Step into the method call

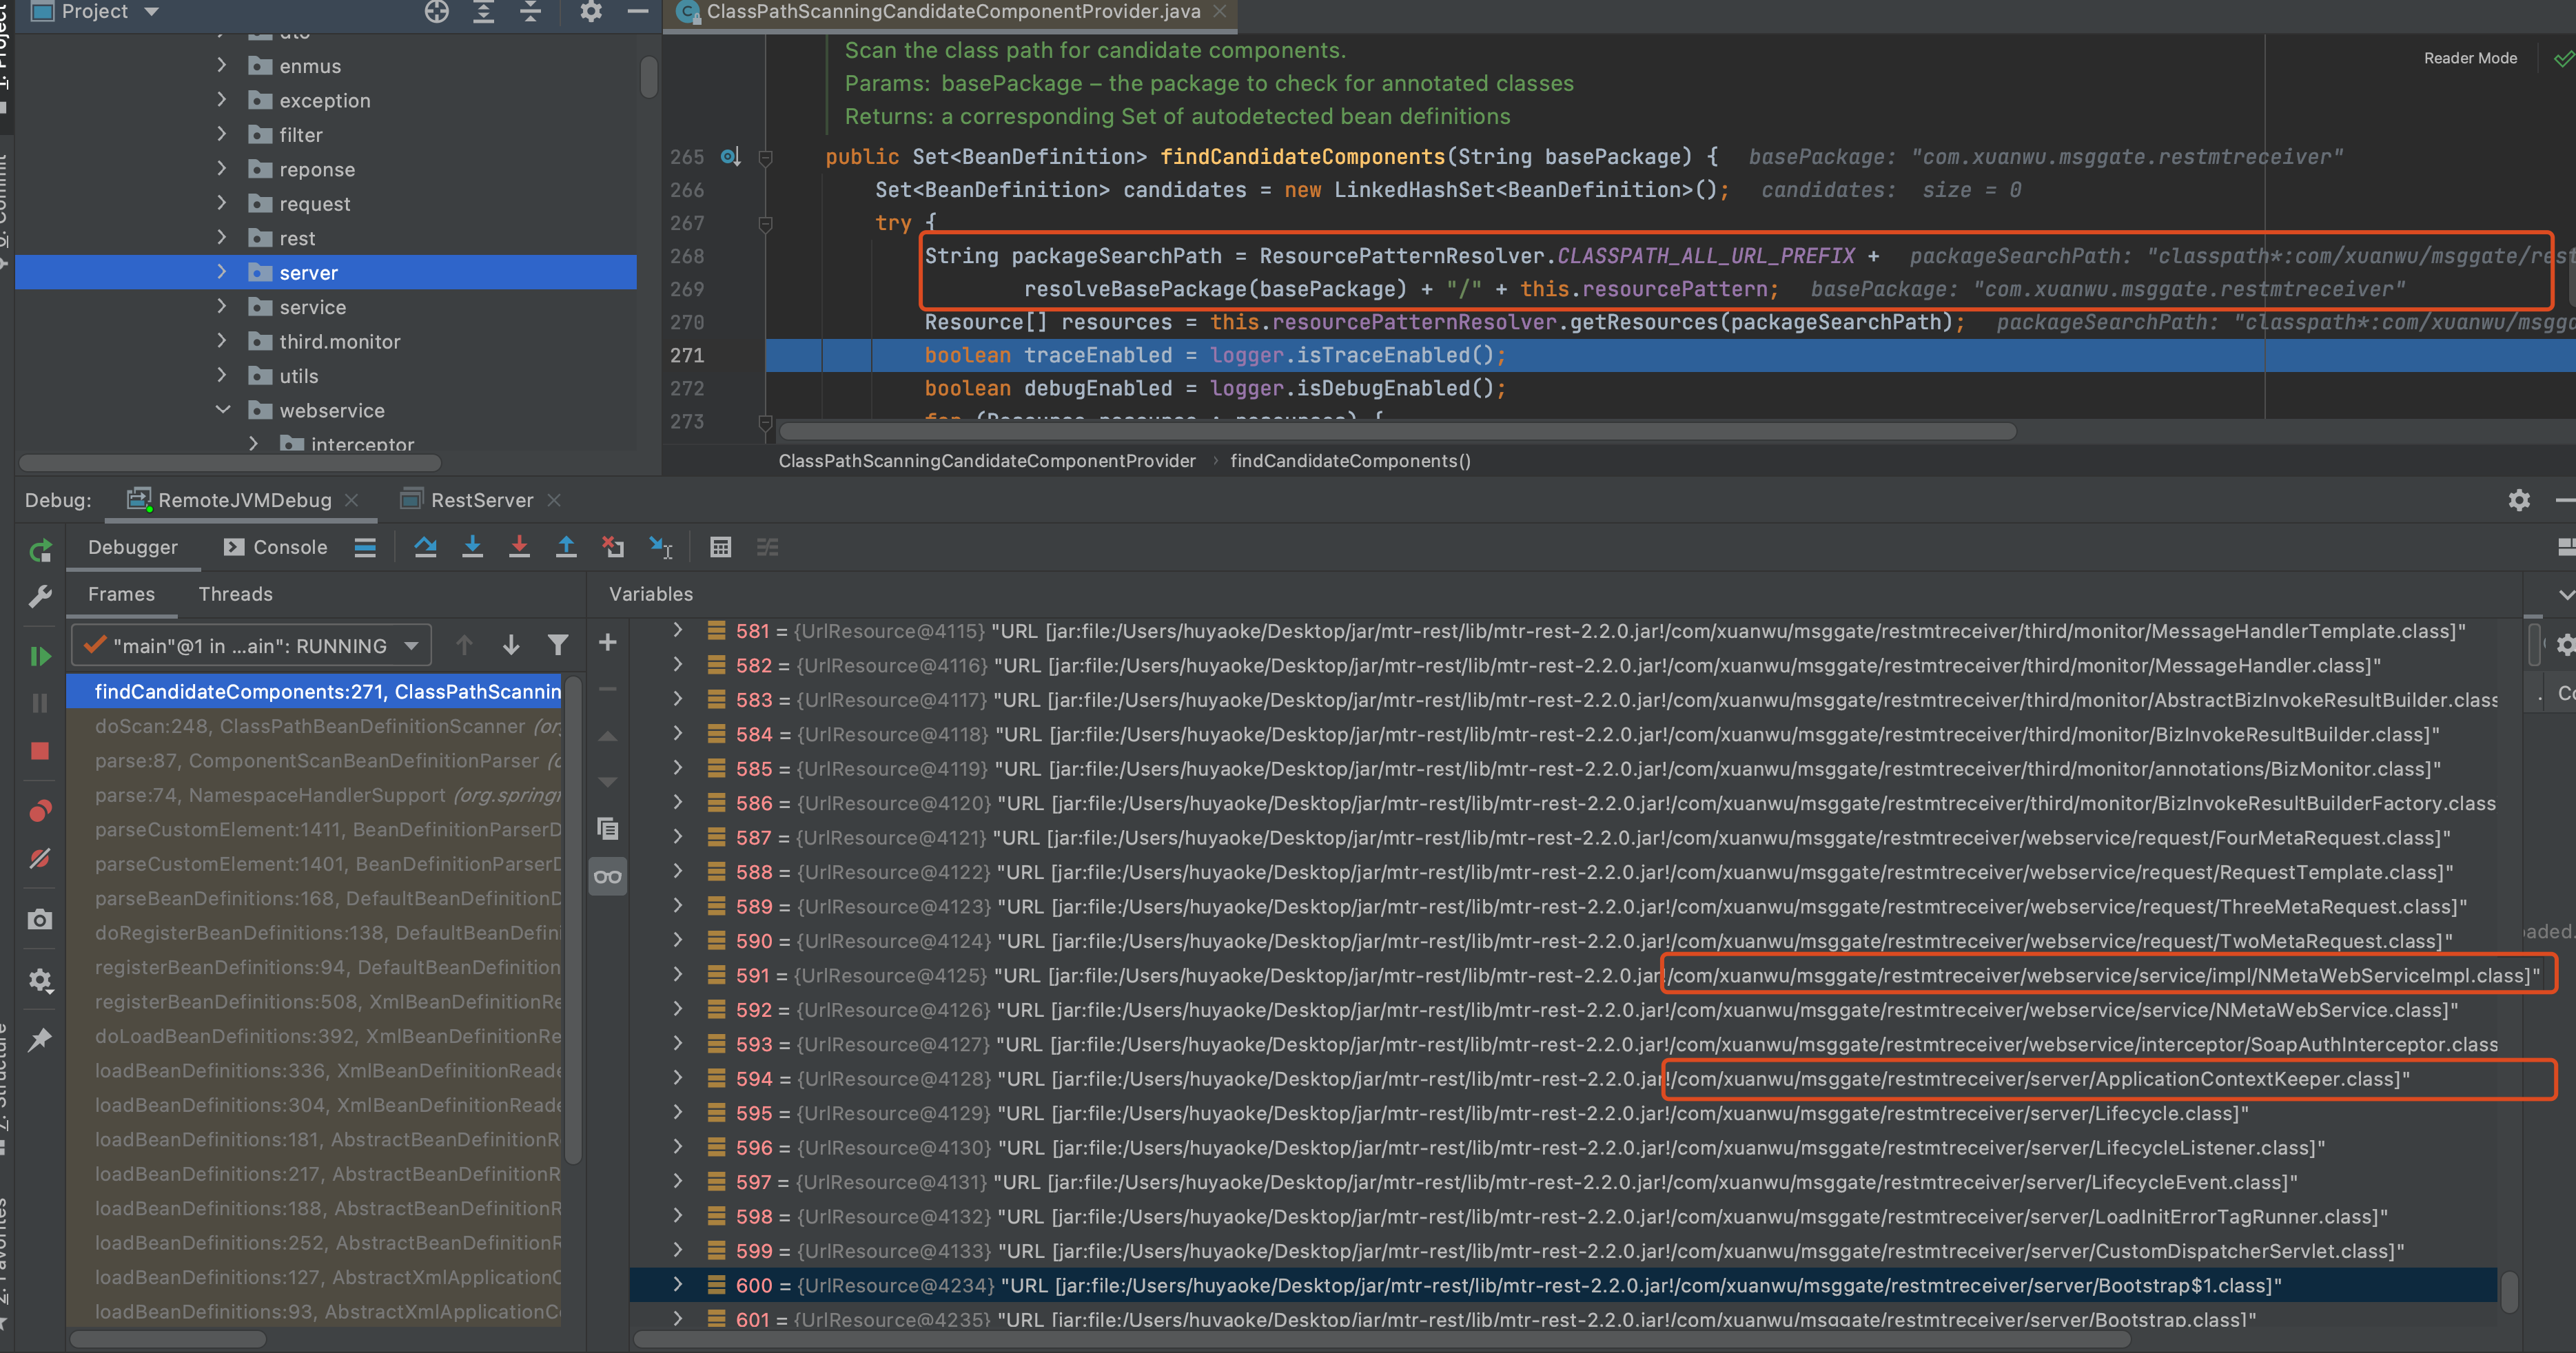point(472,547)
